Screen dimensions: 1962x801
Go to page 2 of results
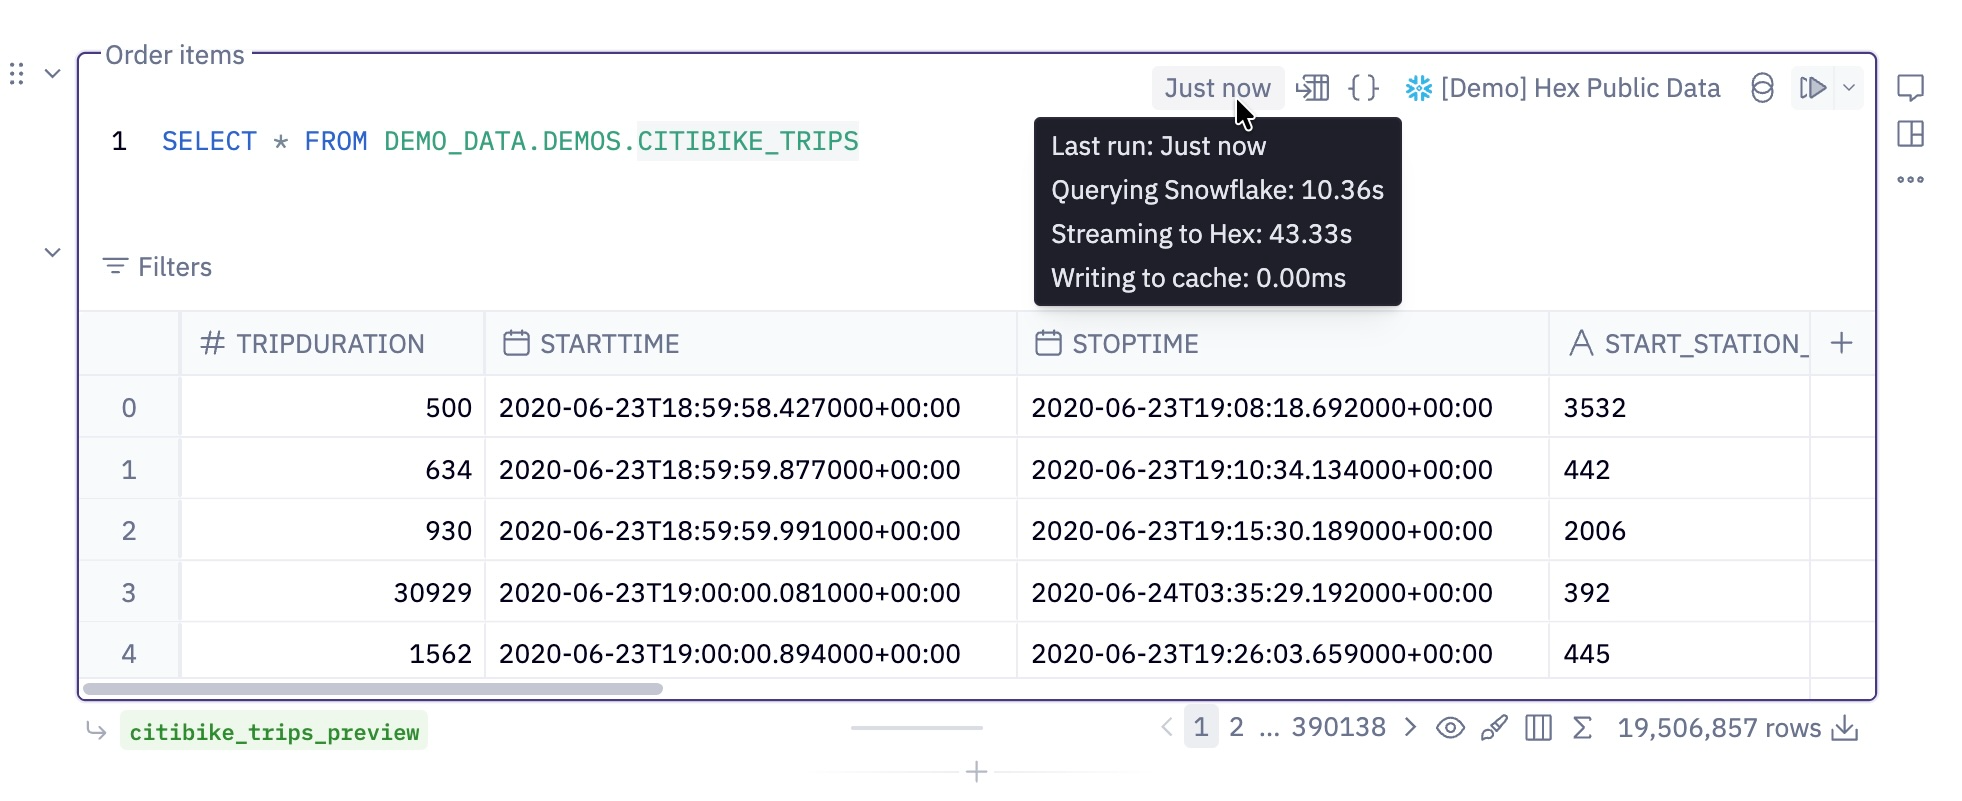point(1237,727)
